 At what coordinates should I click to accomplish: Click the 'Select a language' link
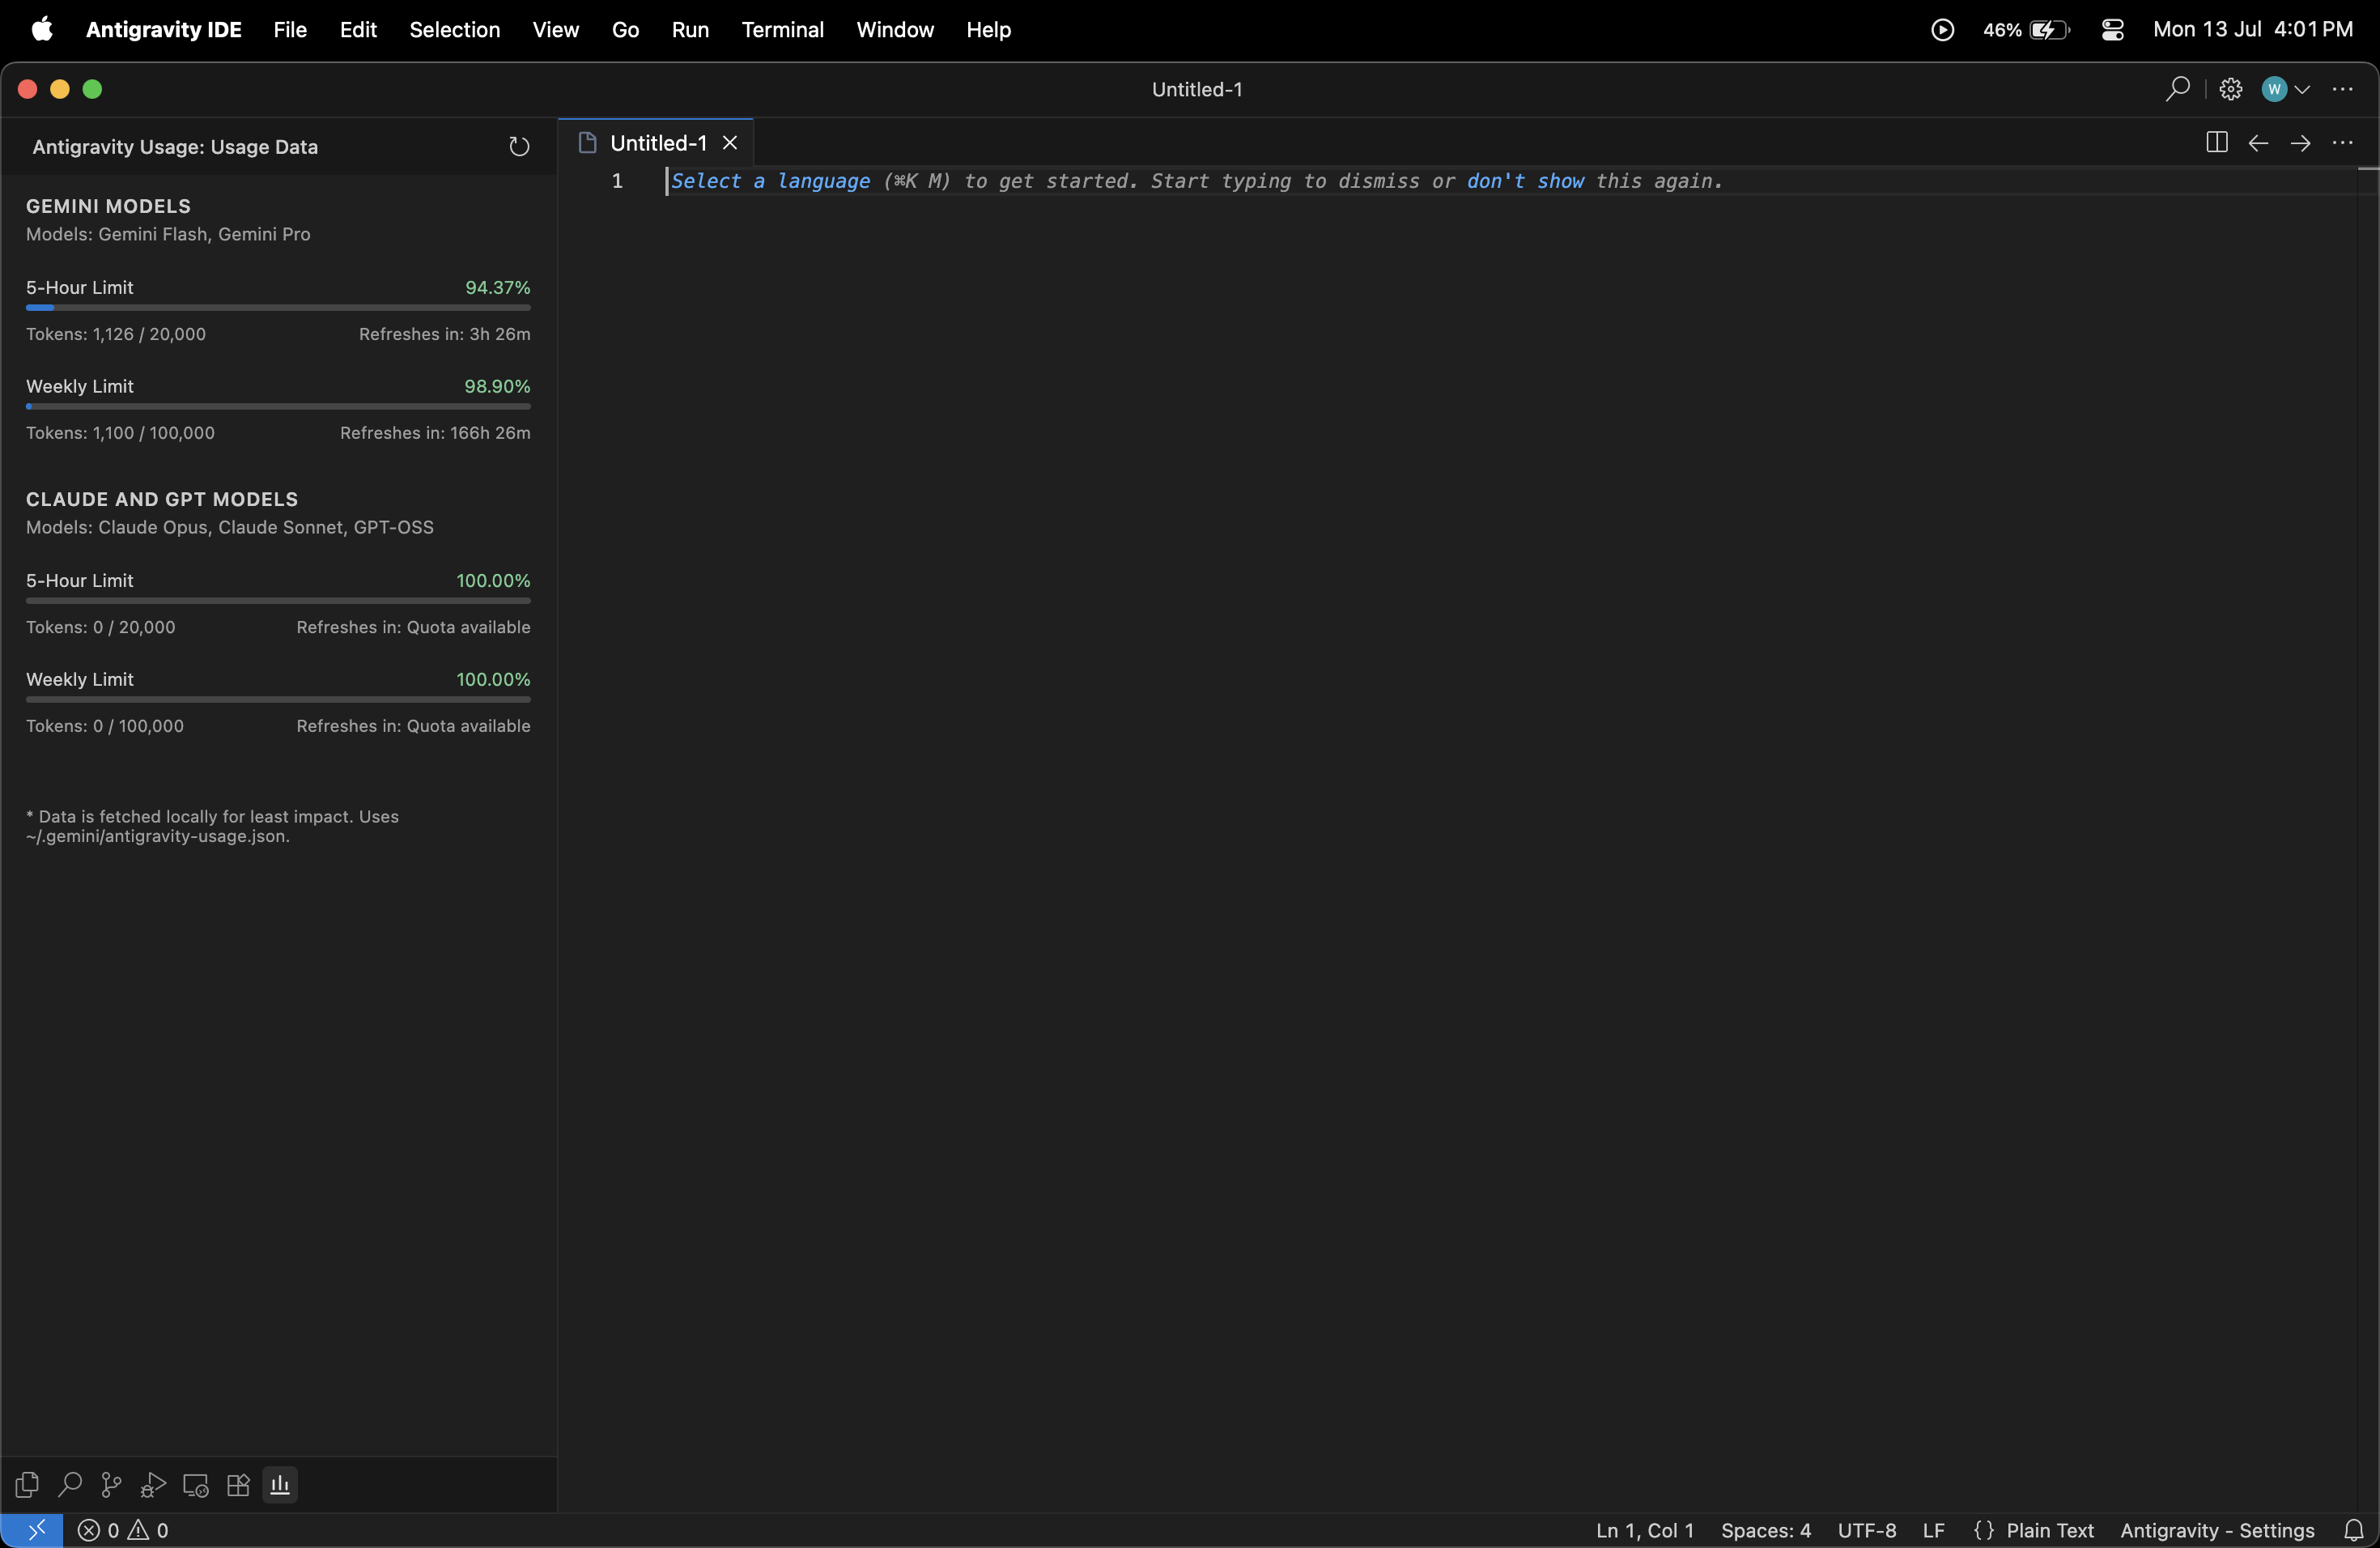[x=770, y=181]
